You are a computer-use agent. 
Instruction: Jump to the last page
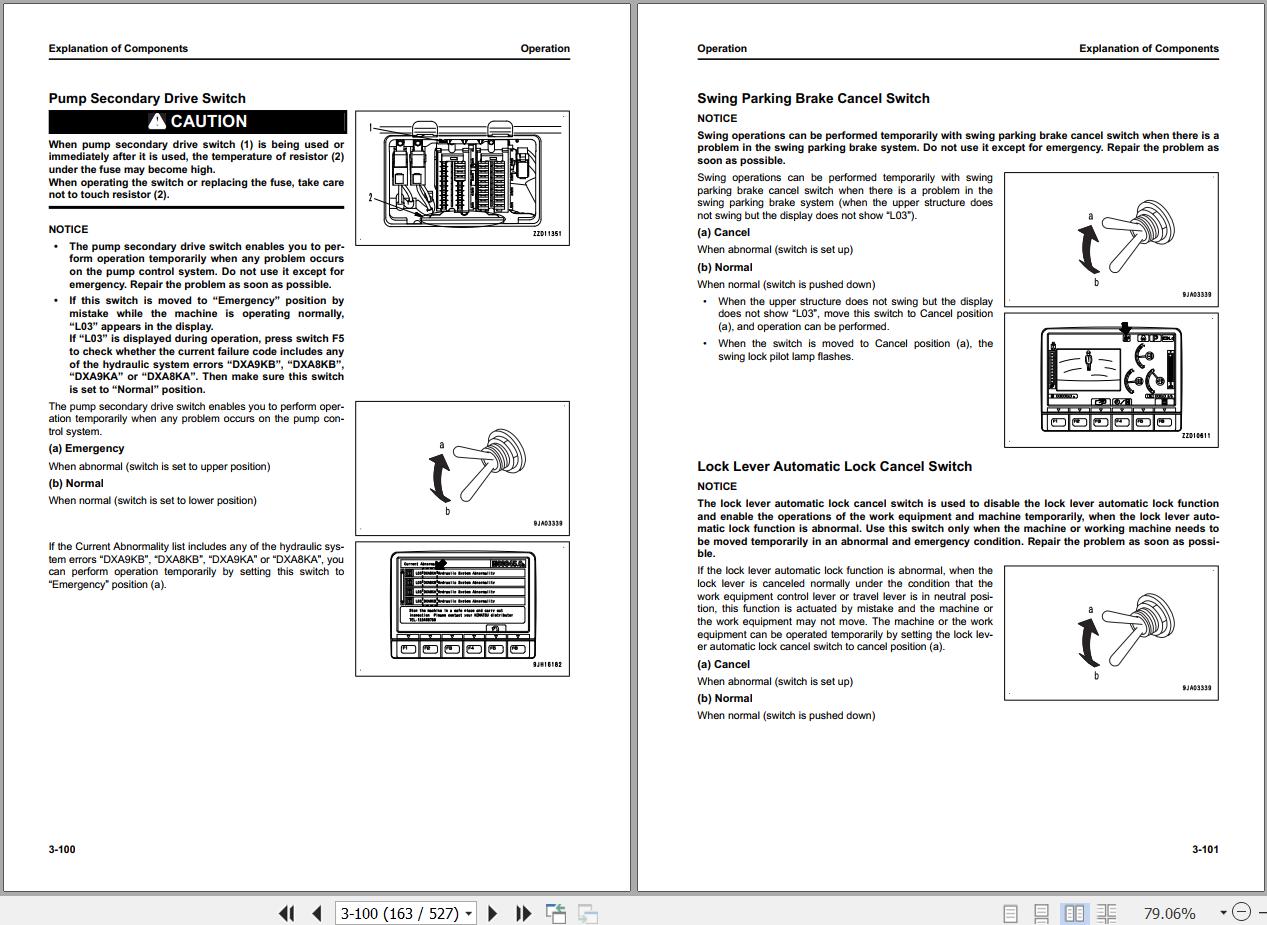pyautogui.click(x=523, y=913)
